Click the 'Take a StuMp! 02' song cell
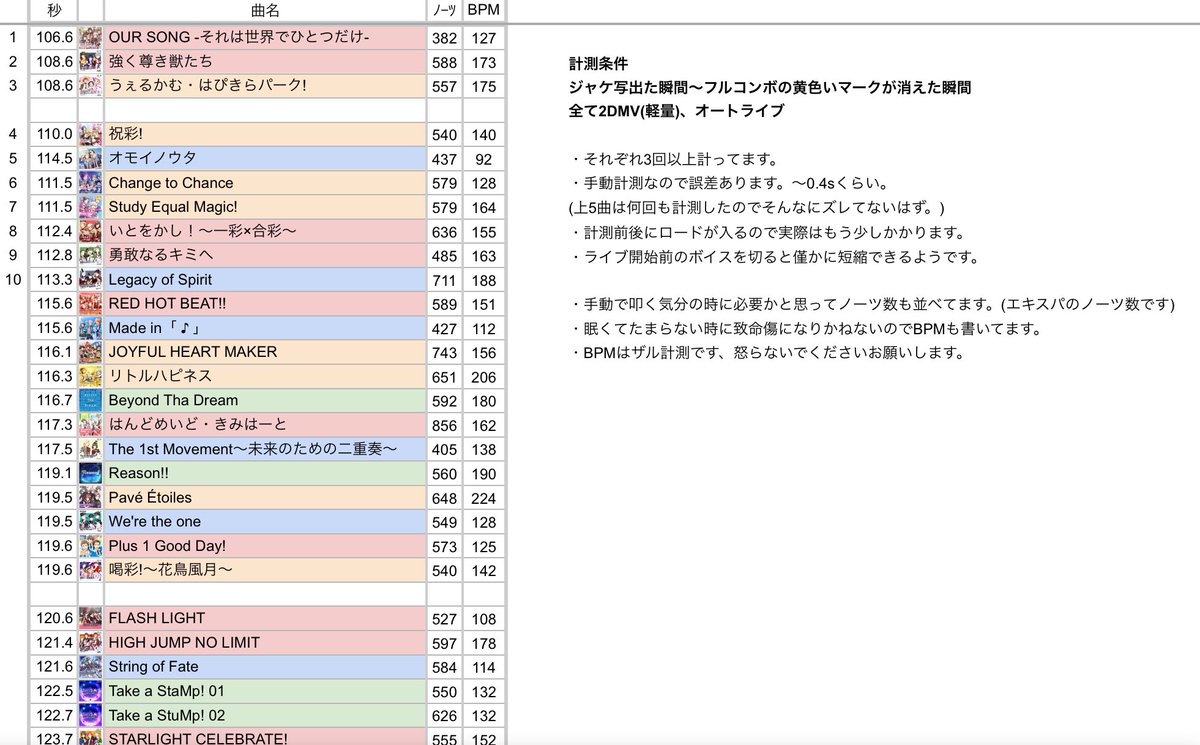 (x=265, y=715)
